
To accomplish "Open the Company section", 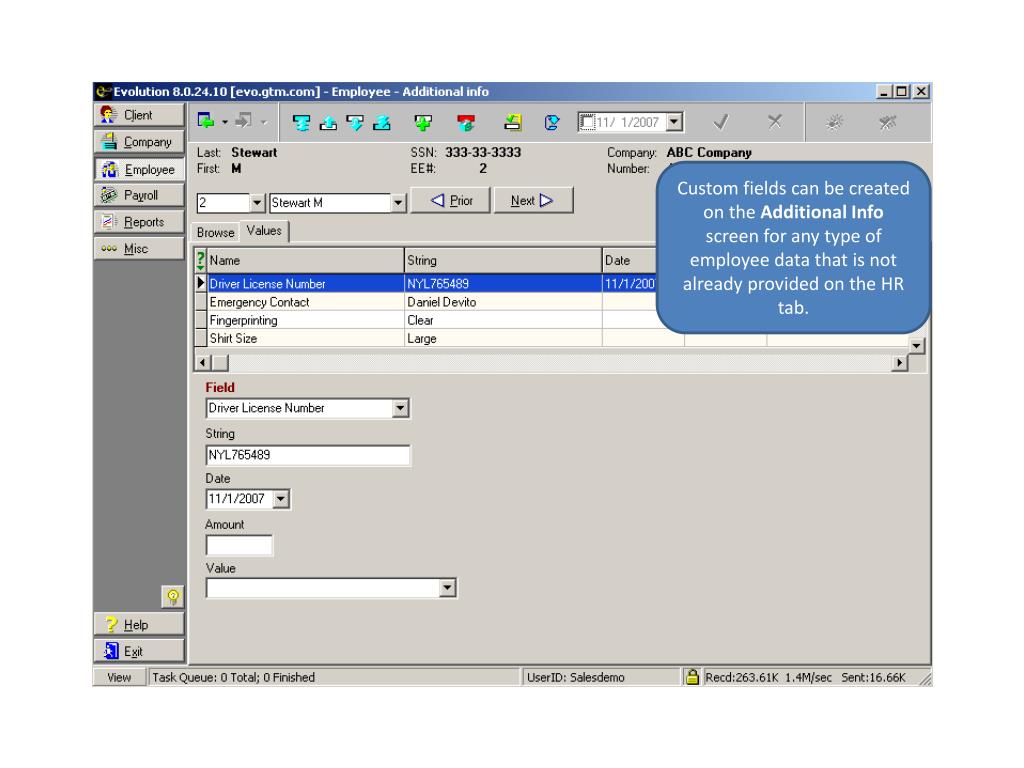I will tap(139, 142).
